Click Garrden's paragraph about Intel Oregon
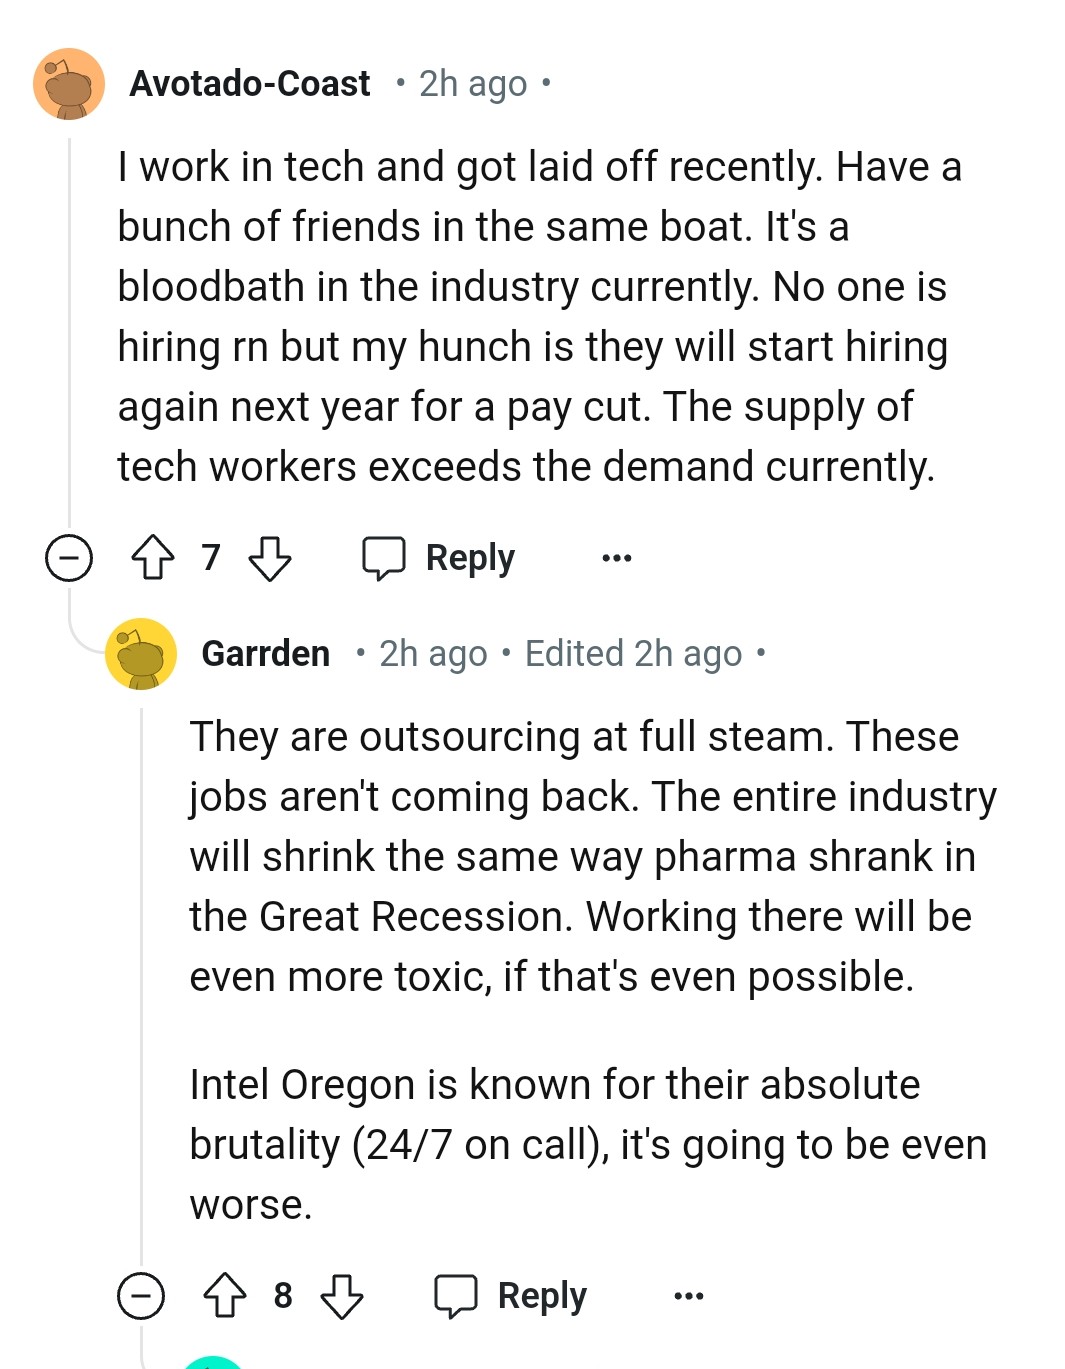 [x=588, y=1144]
